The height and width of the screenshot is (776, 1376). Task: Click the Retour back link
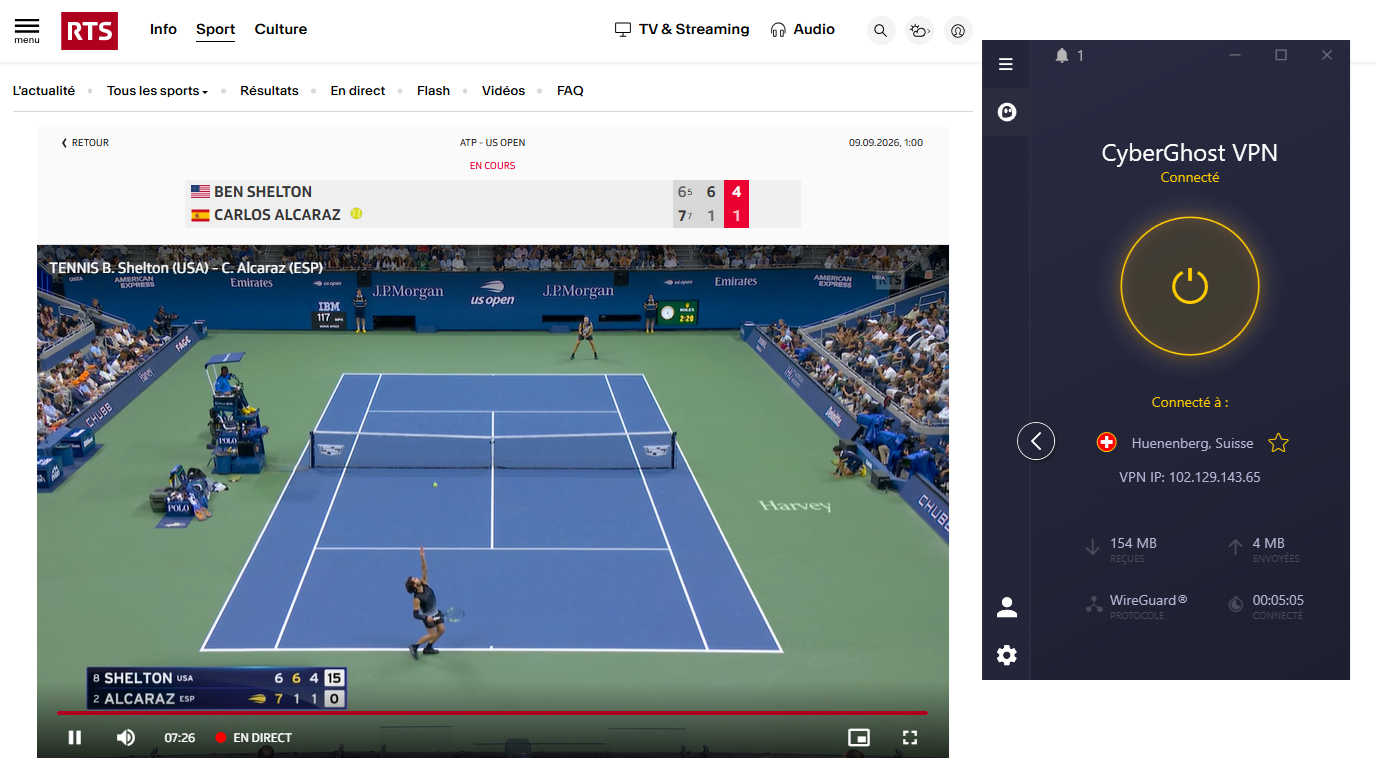(86, 143)
